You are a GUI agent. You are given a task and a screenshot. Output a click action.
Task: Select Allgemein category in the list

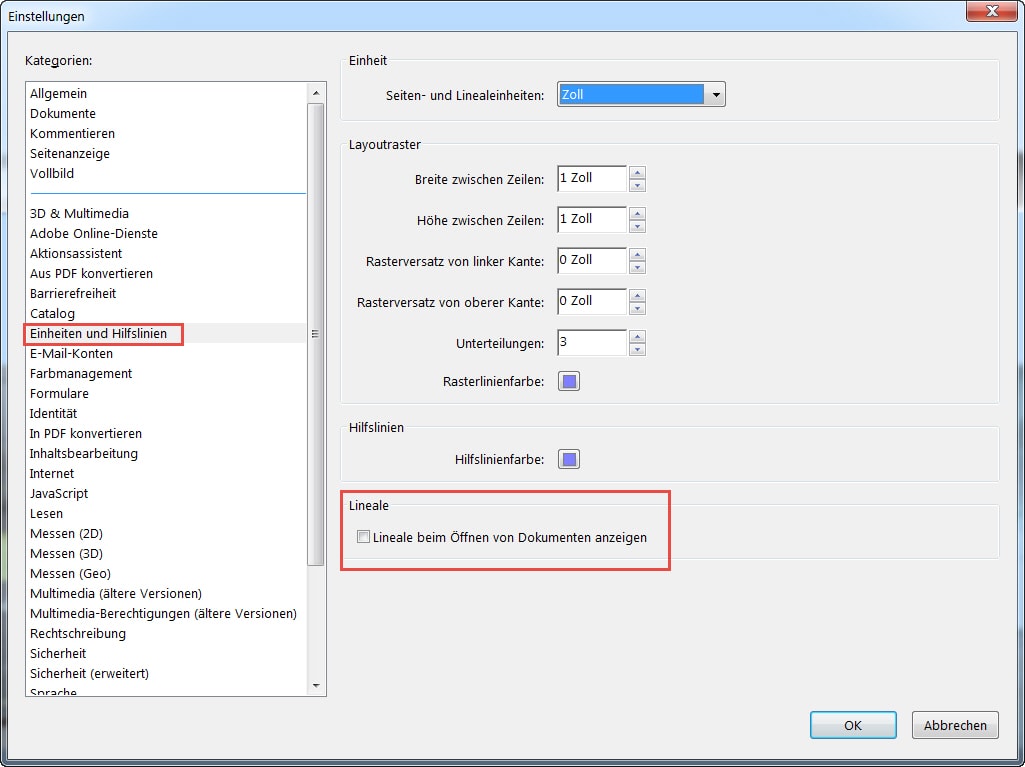click(x=58, y=93)
